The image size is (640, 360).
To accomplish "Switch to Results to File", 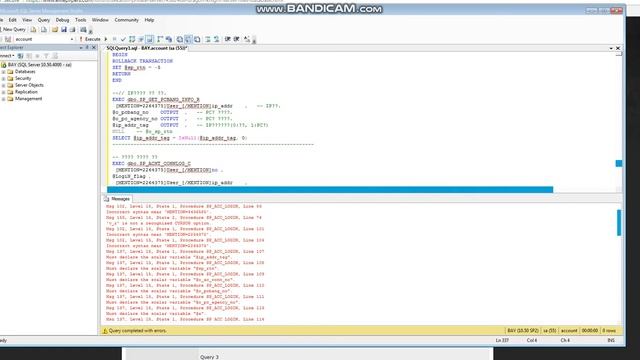I will [x=197, y=39].
